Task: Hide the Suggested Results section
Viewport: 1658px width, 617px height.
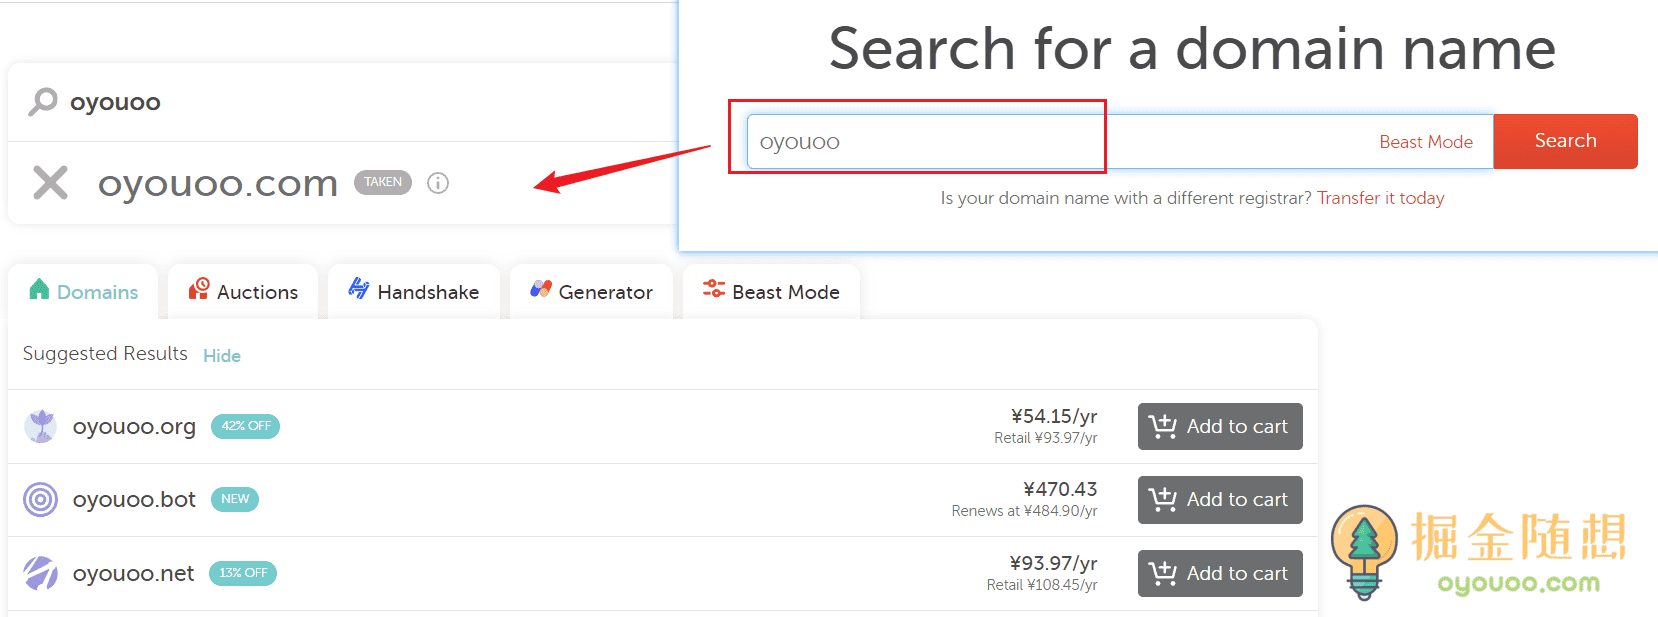Action: 222,356
